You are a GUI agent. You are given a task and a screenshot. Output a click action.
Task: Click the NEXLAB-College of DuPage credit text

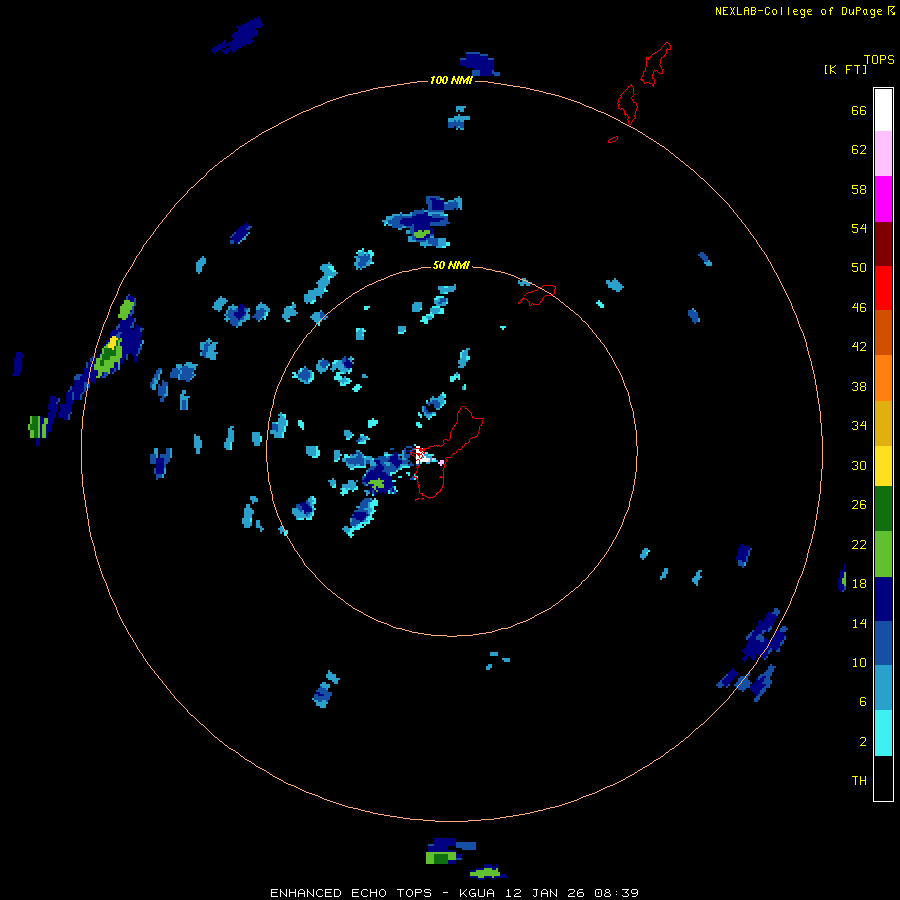(798, 11)
